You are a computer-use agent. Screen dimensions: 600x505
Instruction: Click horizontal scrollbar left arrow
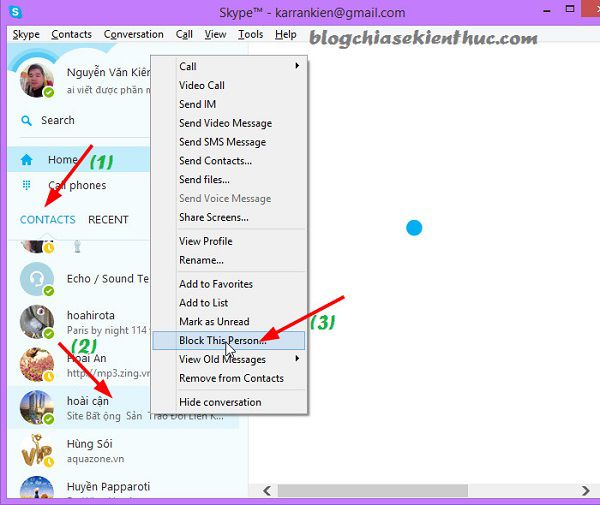(x=267, y=490)
